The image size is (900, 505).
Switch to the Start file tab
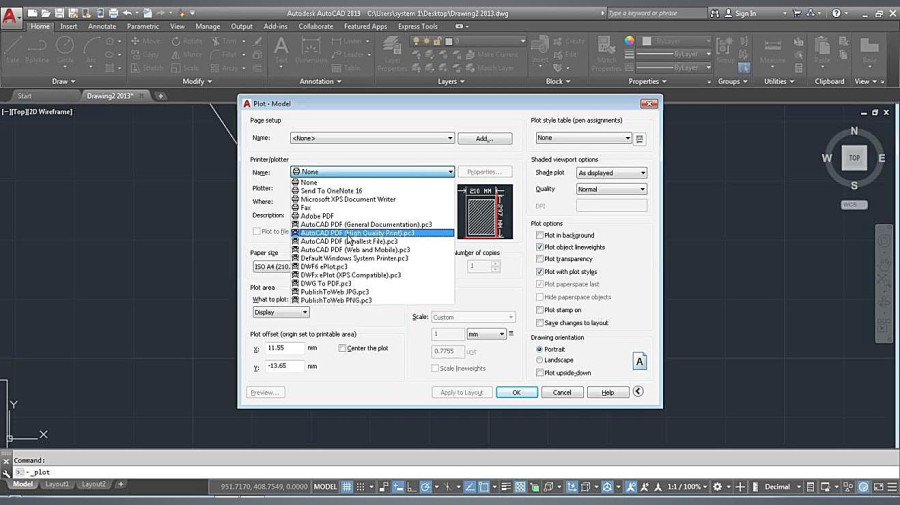point(25,96)
